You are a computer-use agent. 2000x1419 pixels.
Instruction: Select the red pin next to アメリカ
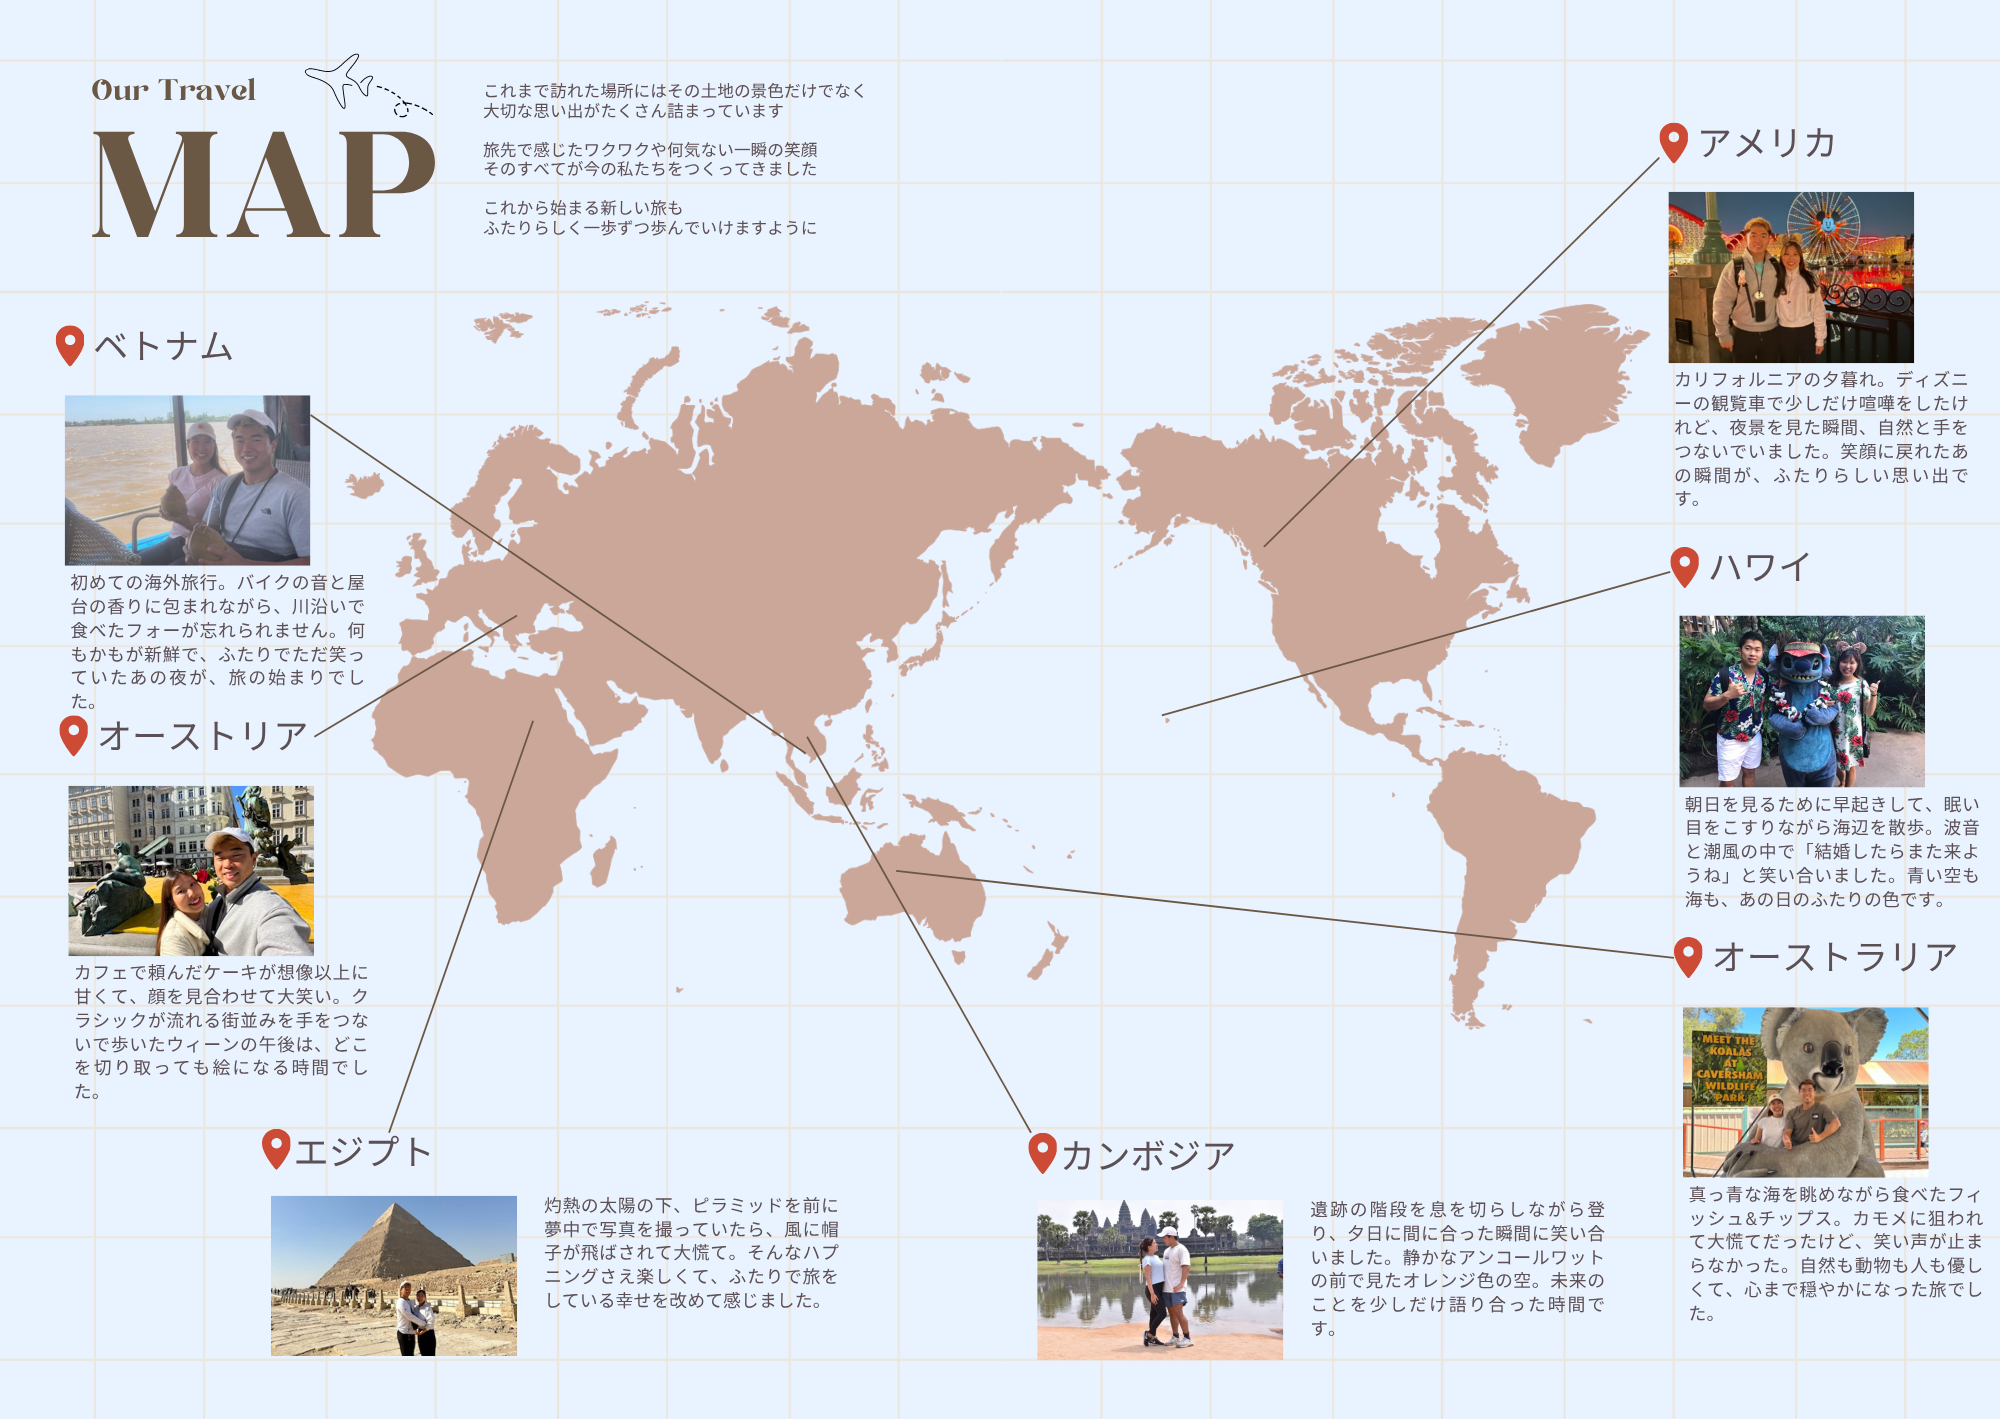point(1674,143)
